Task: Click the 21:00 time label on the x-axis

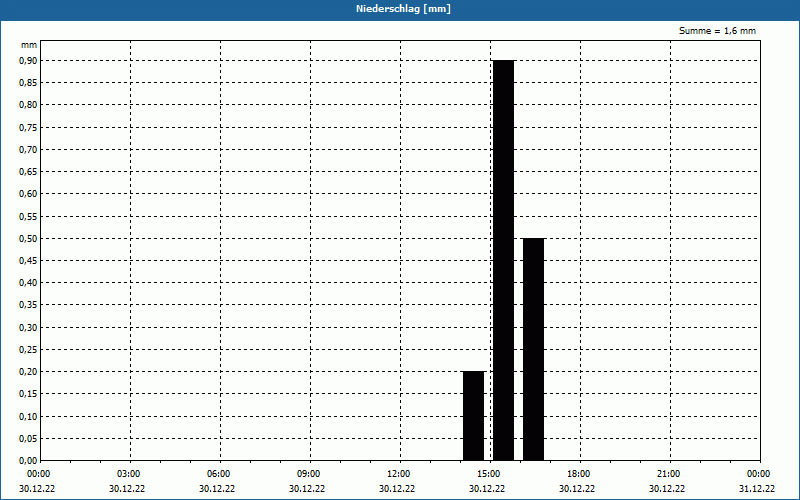Action: click(x=668, y=474)
